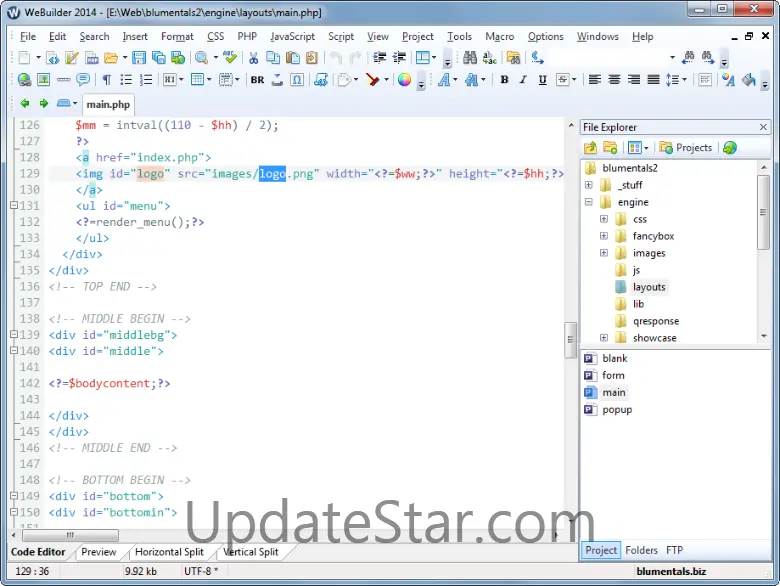This screenshot has width=780, height=586.
Task: Click the Insert image icon
Action: [44, 80]
